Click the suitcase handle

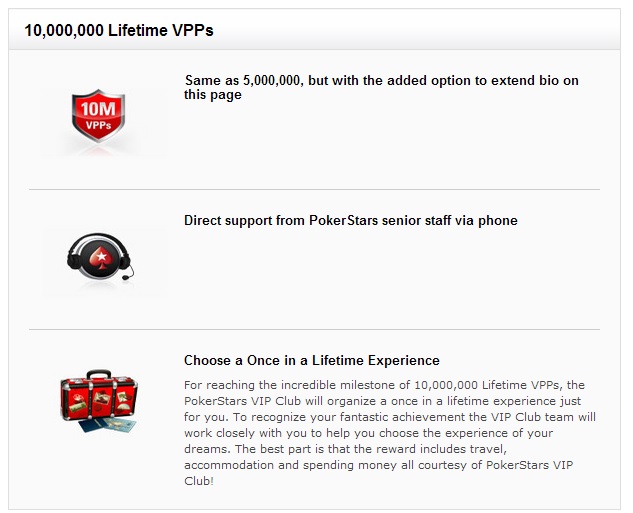pos(99,374)
